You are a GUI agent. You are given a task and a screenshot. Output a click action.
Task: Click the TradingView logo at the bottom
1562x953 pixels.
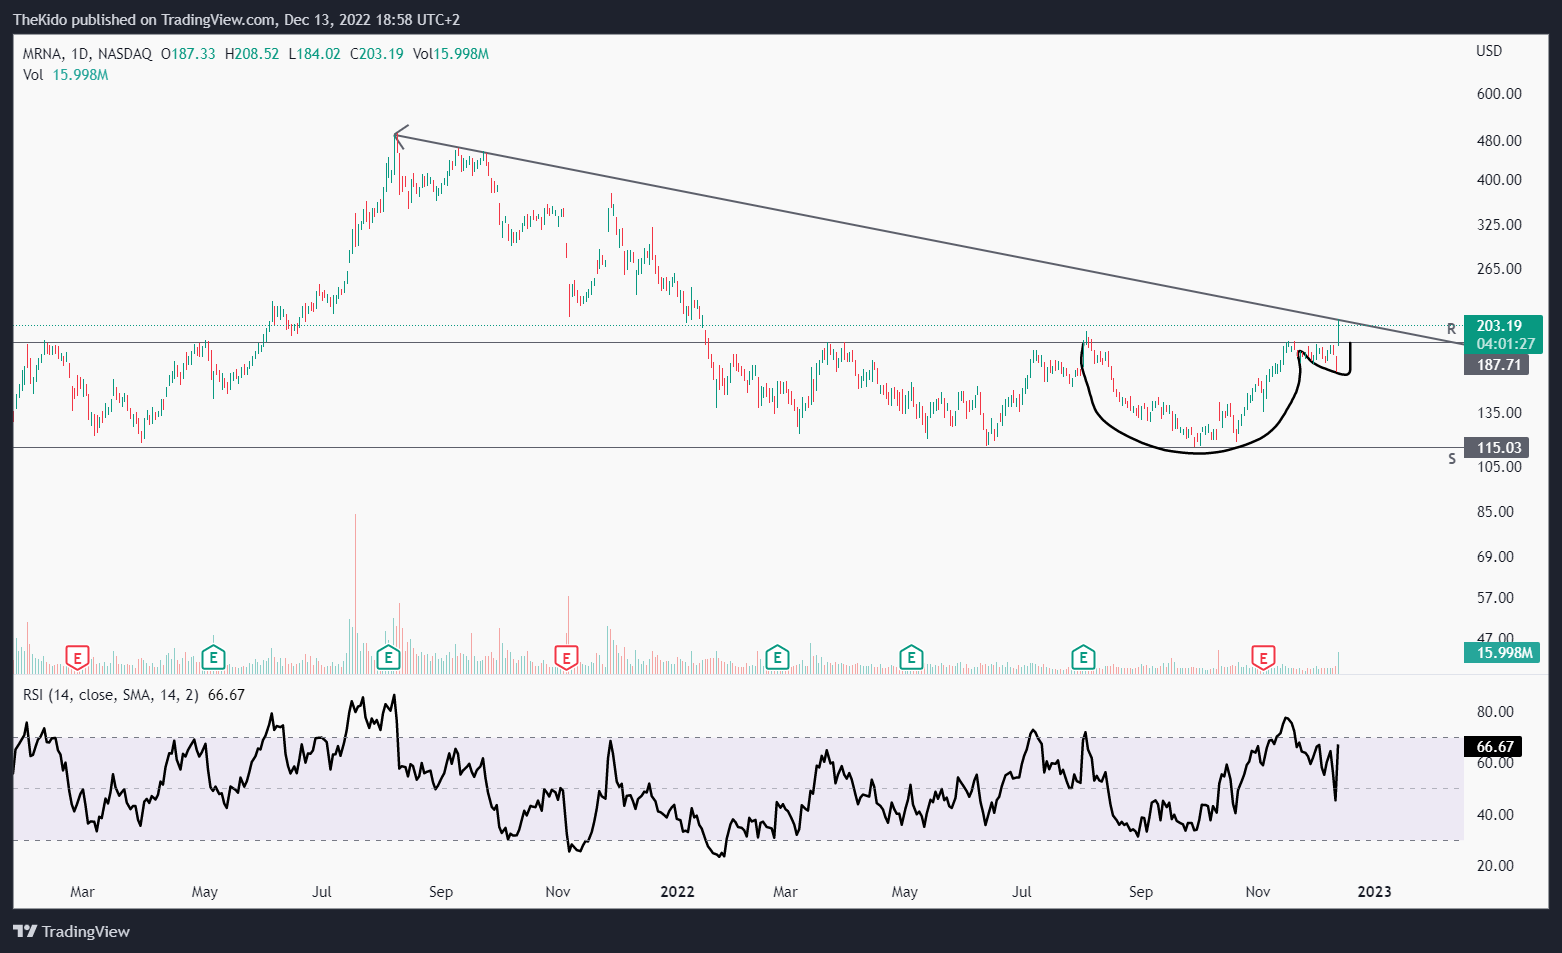click(72, 931)
